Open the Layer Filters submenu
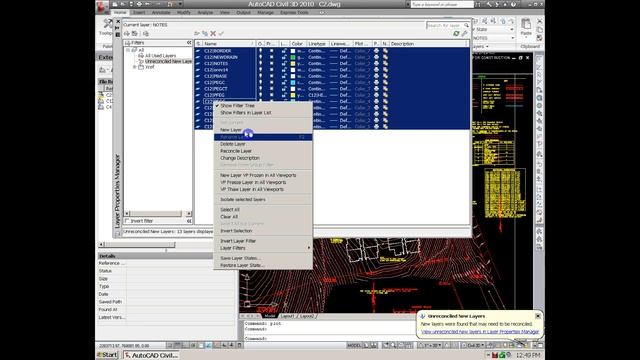640x360 pixels. pos(263,248)
